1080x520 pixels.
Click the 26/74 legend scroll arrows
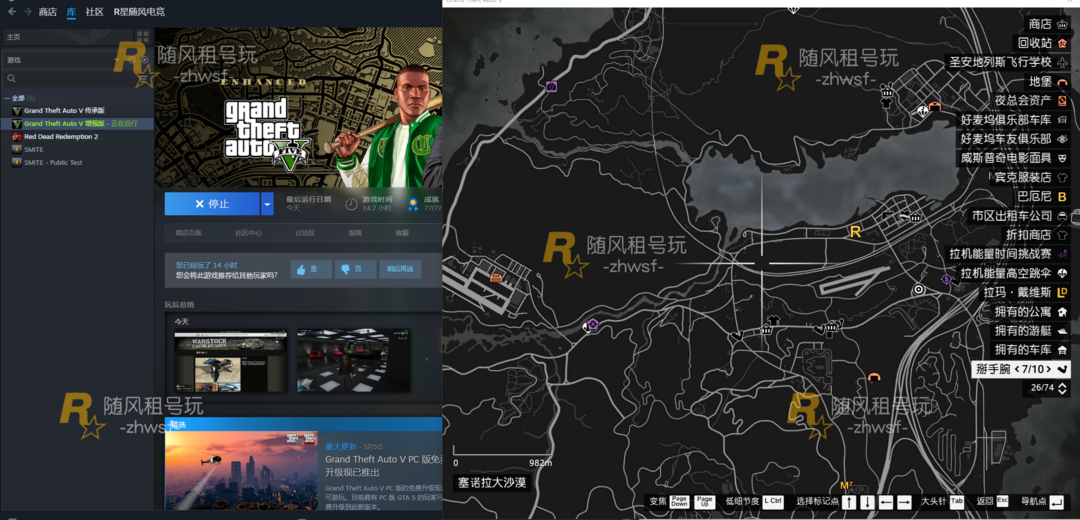tap(1061, 388)
